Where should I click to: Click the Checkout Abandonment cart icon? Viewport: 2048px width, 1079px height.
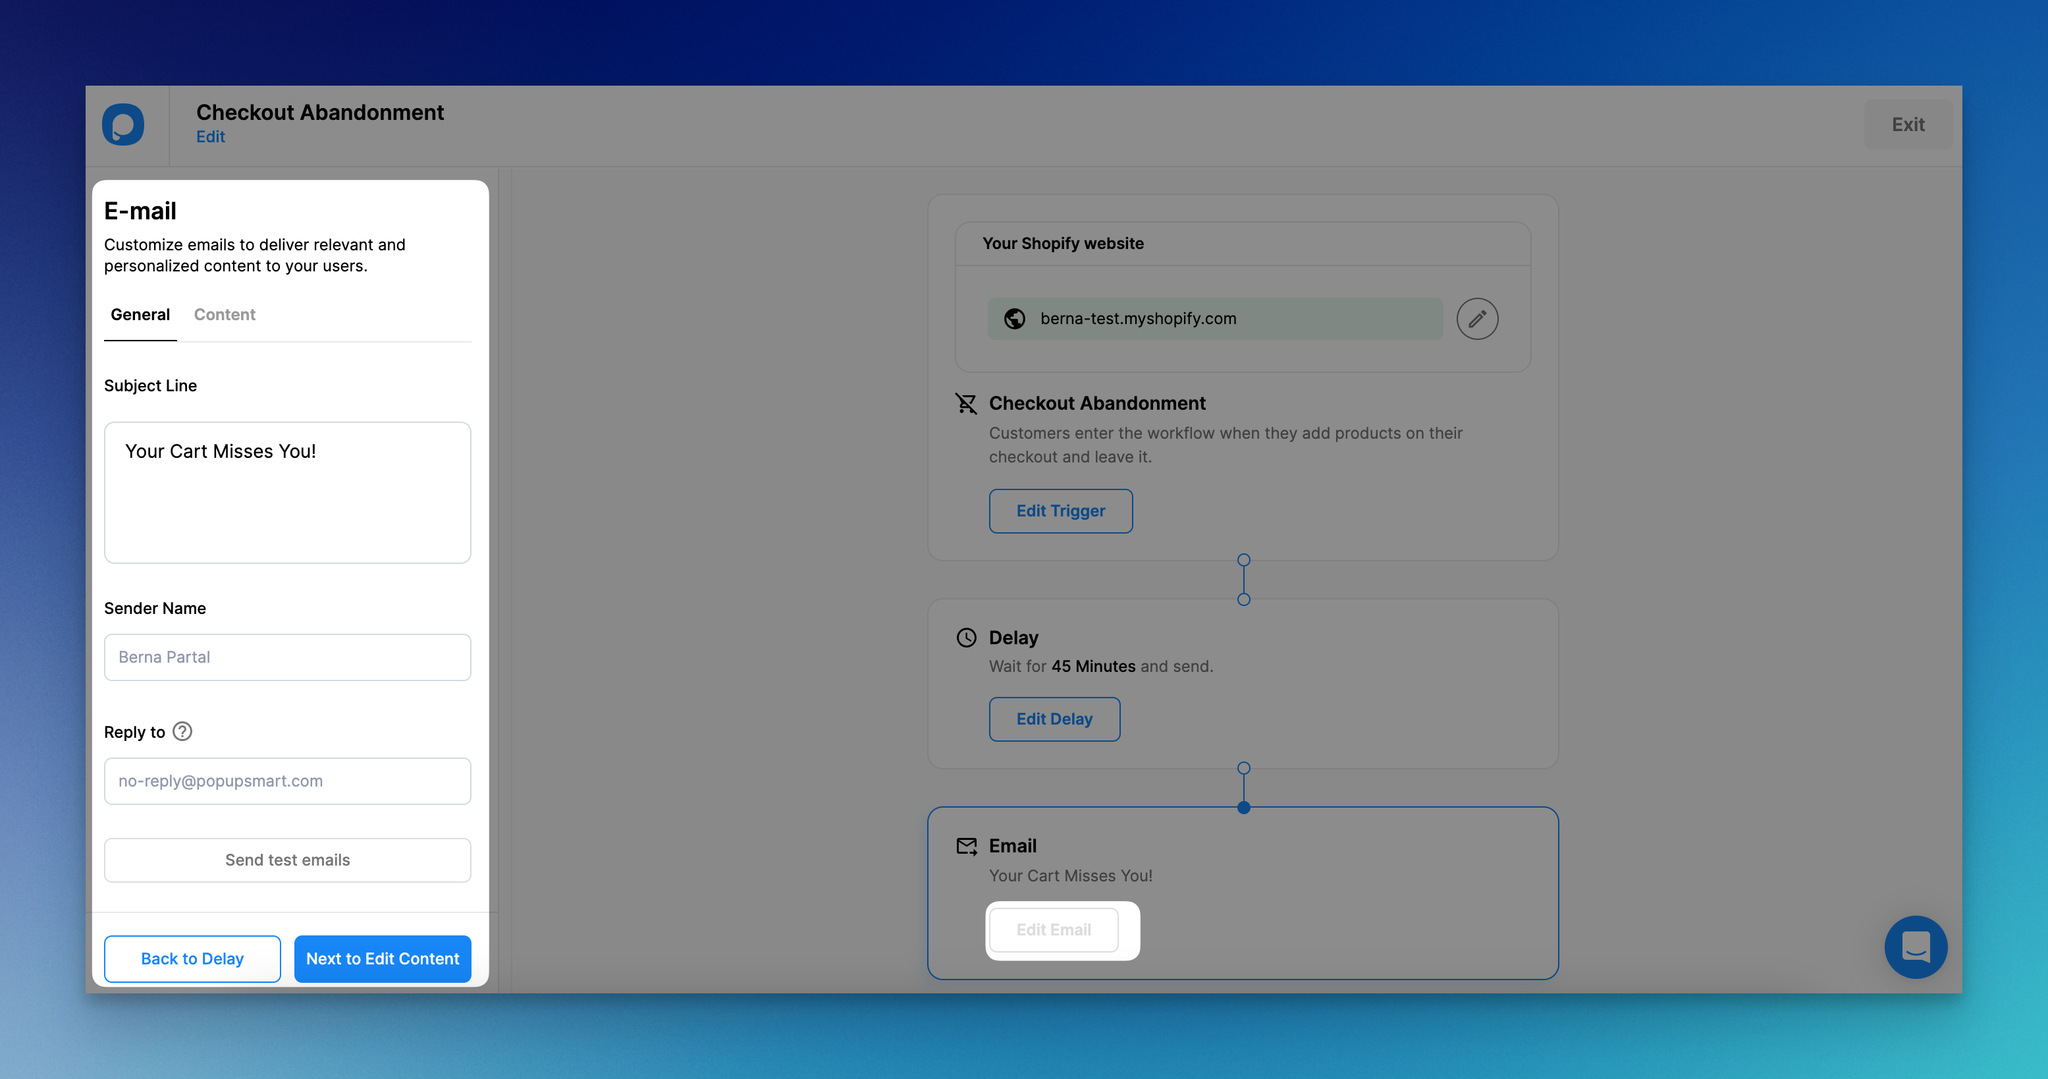click(966, 403)
